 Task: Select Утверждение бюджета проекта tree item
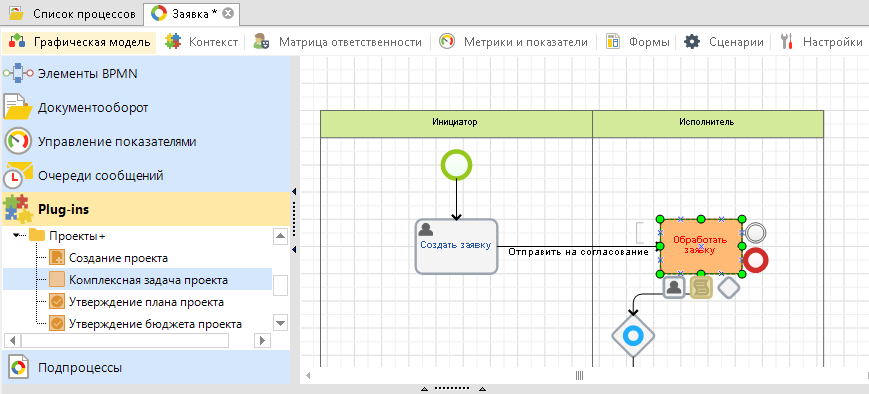point(155,324)
